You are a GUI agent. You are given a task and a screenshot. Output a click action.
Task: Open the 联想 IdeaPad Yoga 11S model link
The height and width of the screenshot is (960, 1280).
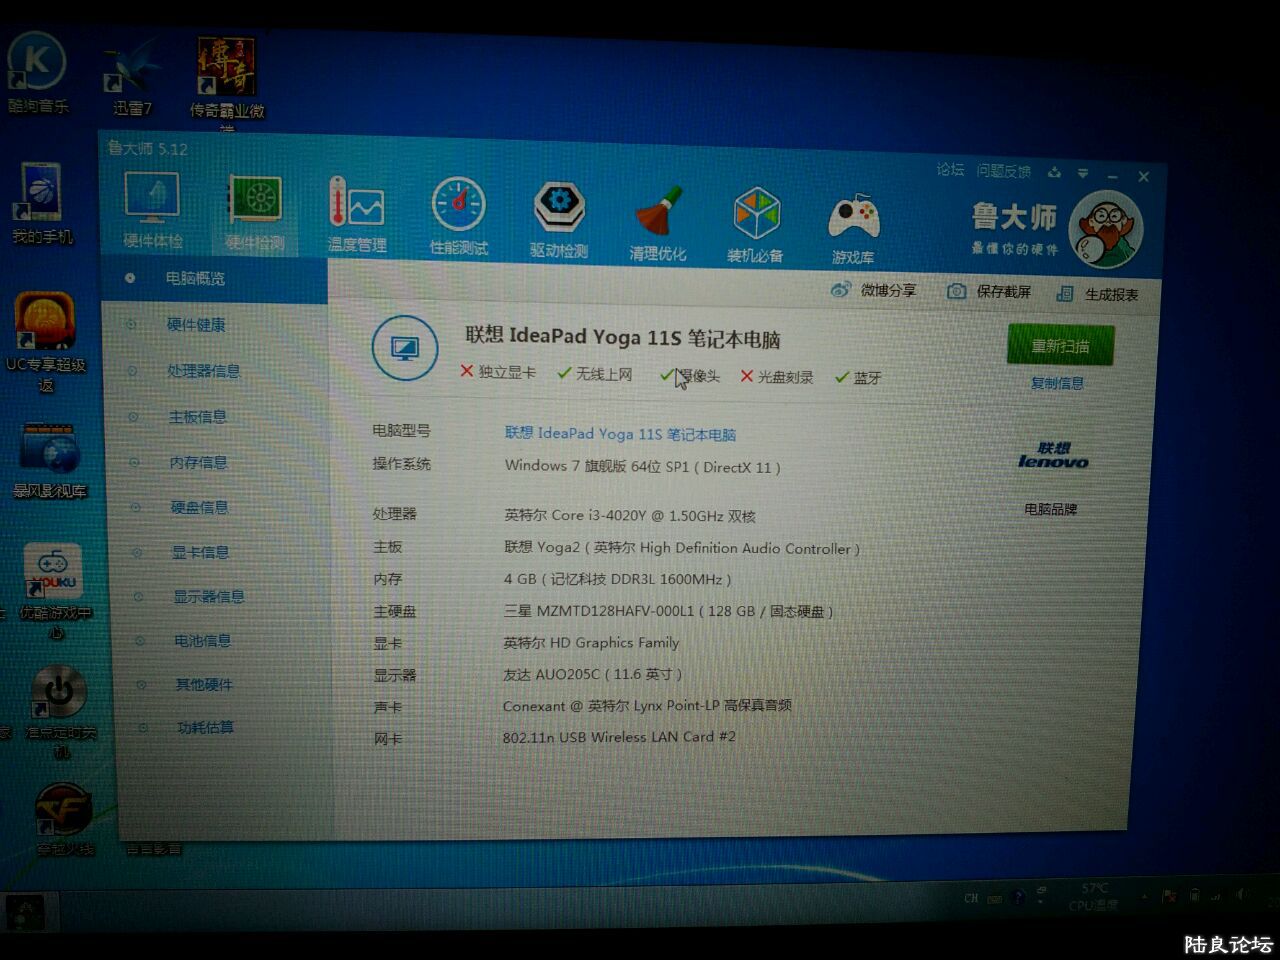pyautogui.click(x=620, y=434)
